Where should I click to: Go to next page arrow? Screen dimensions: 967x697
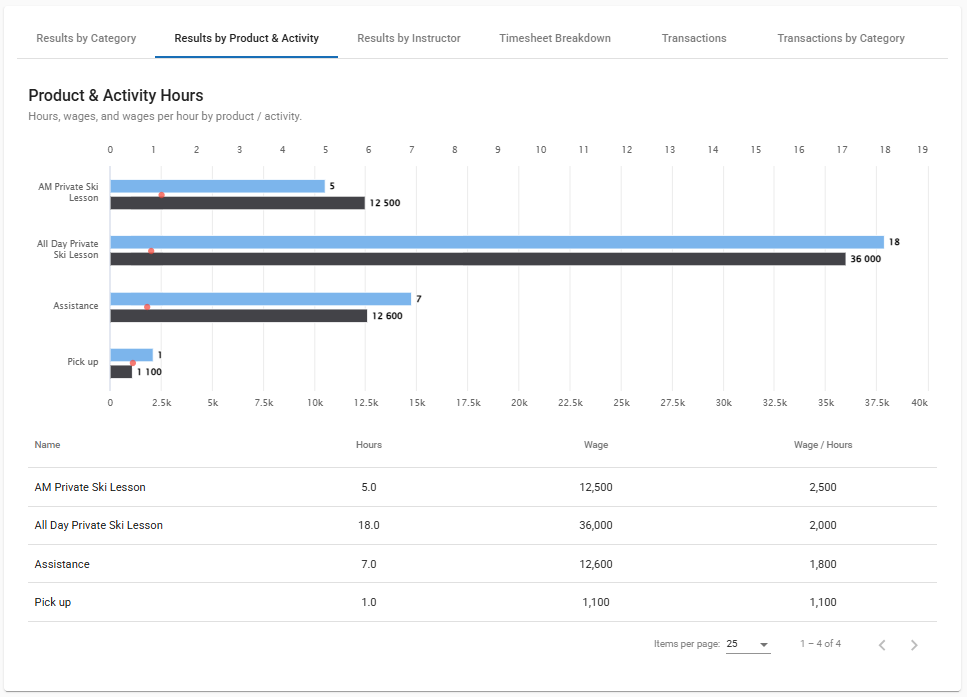[x=914, y=645]
